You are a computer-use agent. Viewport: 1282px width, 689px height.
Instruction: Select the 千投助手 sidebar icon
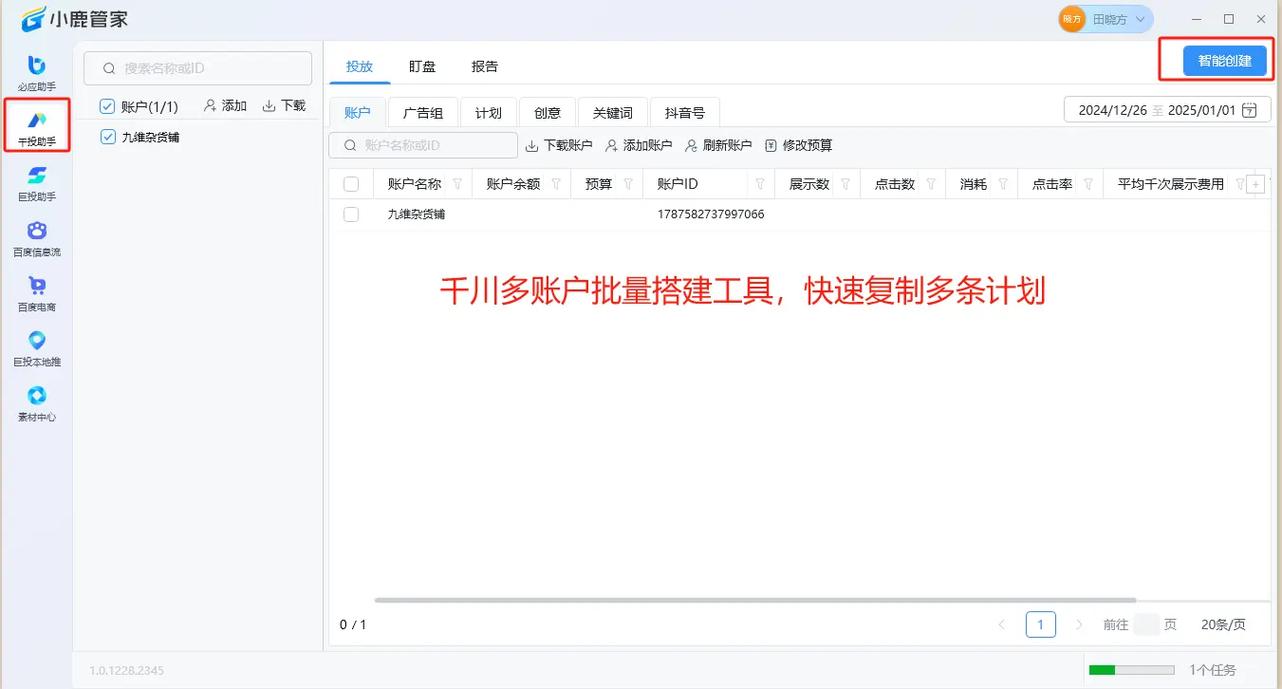(37, 125)
